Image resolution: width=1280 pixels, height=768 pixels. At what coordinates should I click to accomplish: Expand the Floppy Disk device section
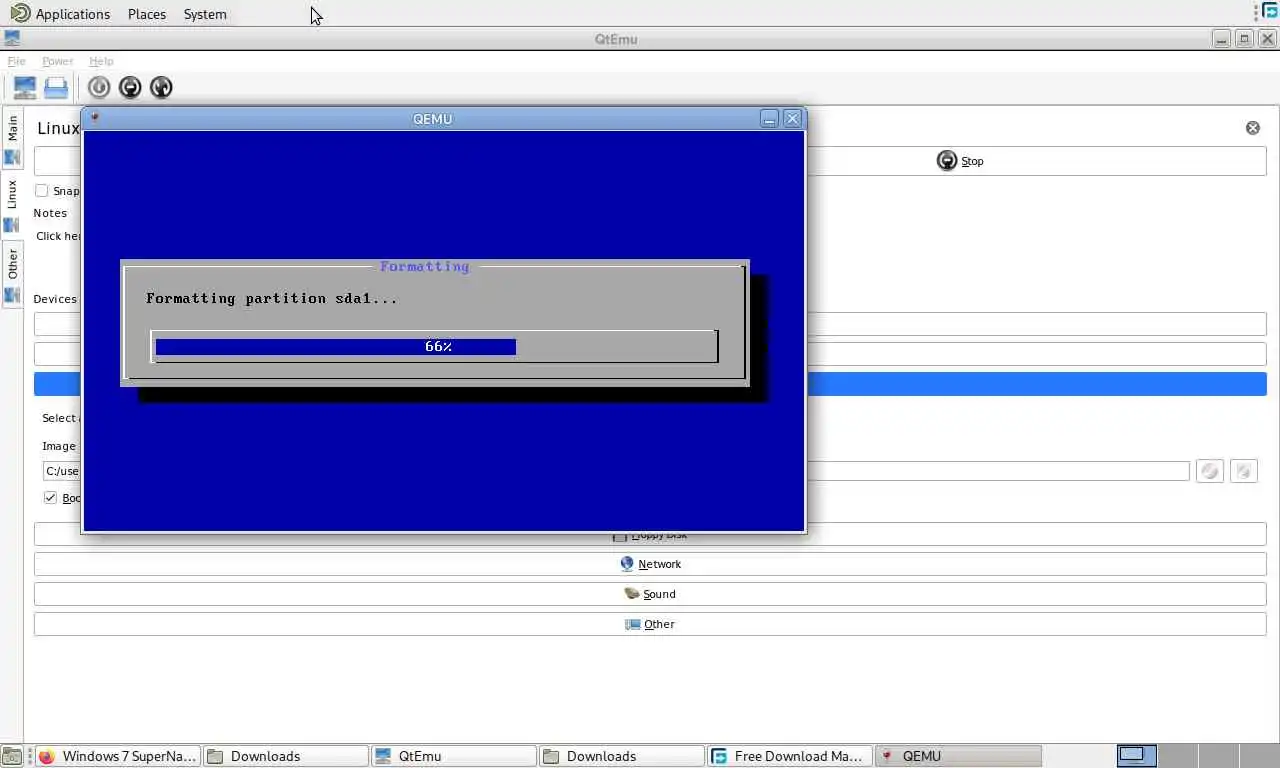pyautogui.click(x=650, y=535)
